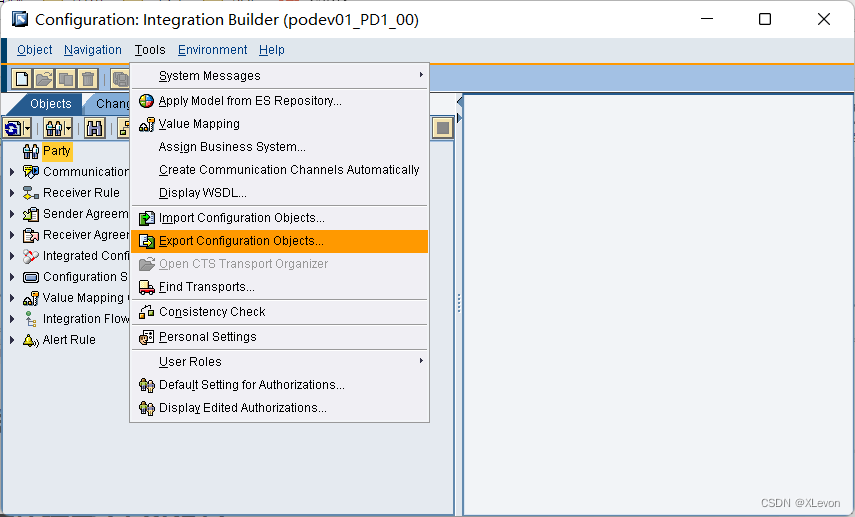This screenshot has width=855, height=517.
Task: Switch to the Change Lists tab
Action: tap(109, 104)
